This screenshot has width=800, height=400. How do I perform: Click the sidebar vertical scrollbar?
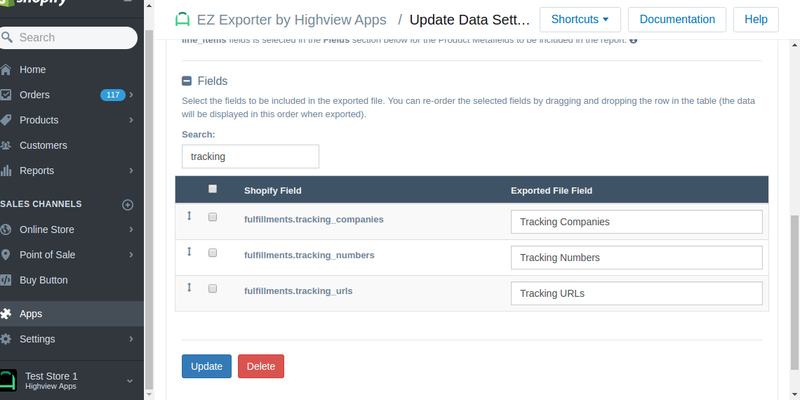(x=149, y=209)
